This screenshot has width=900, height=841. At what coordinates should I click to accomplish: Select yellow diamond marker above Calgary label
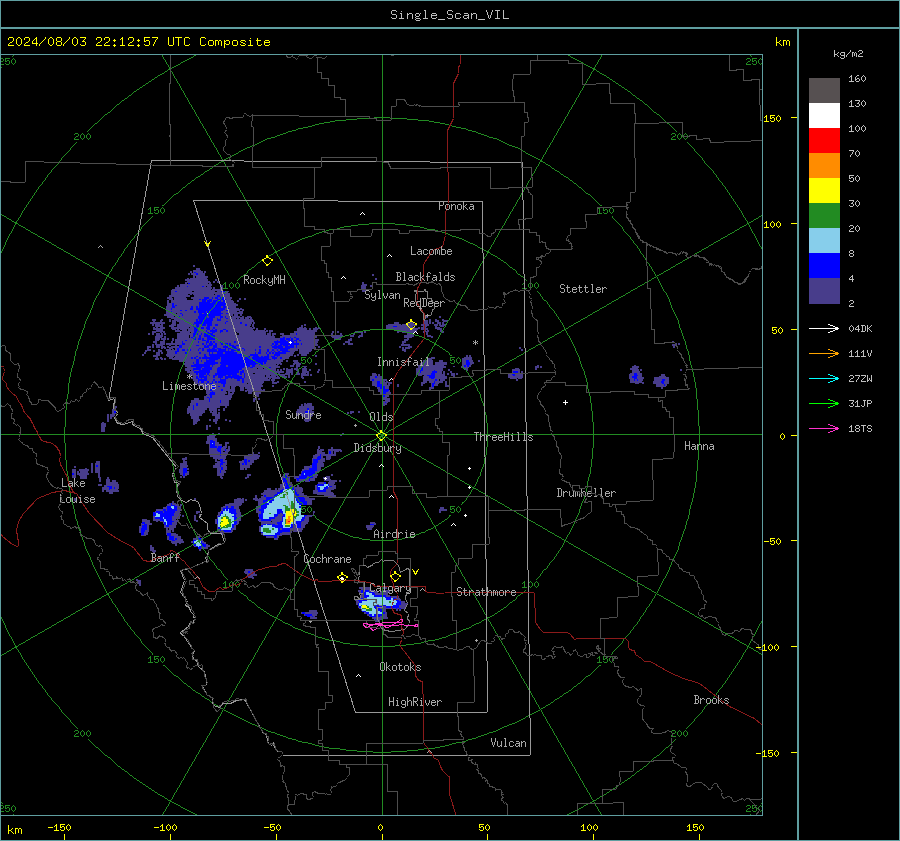coord(395,576)
